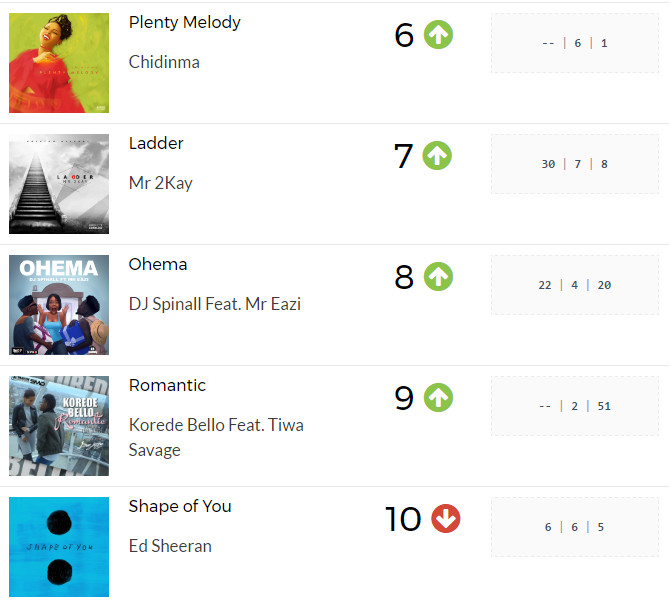The width and height of the screenshot is (670, 604).
Task: Click the green up arrow beside rank 8
Action: [x=438, y=276]
